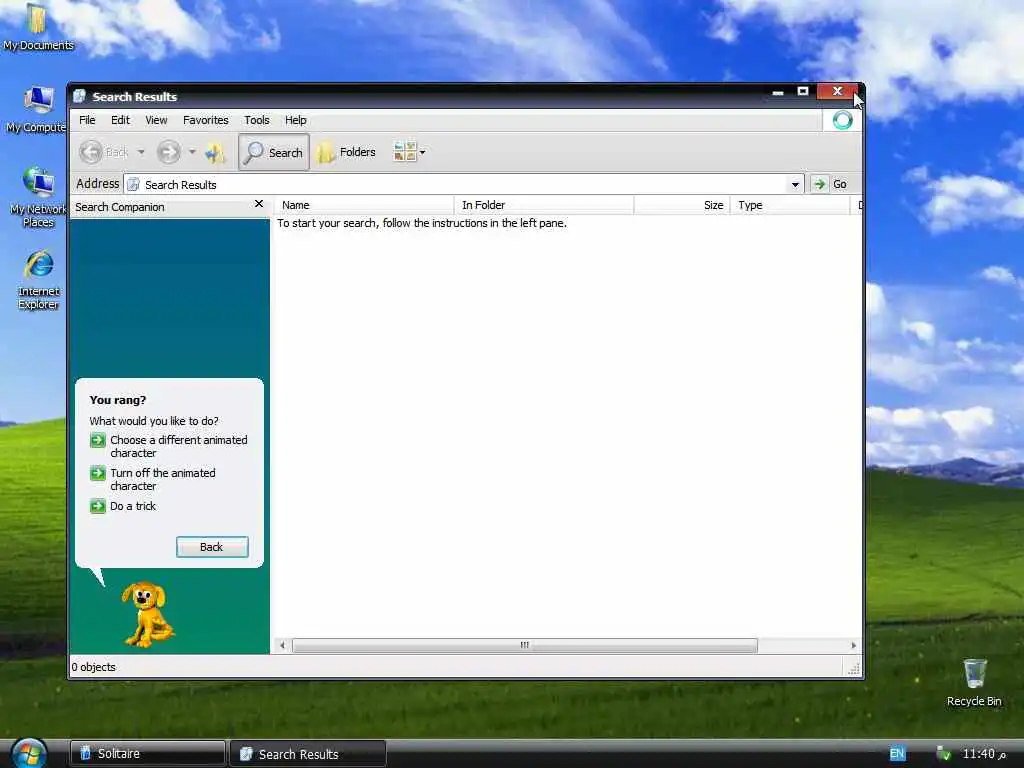This screenshot has width=1024, height=768.
Task: Sort by Type column header
Action: tap(790, 205)
